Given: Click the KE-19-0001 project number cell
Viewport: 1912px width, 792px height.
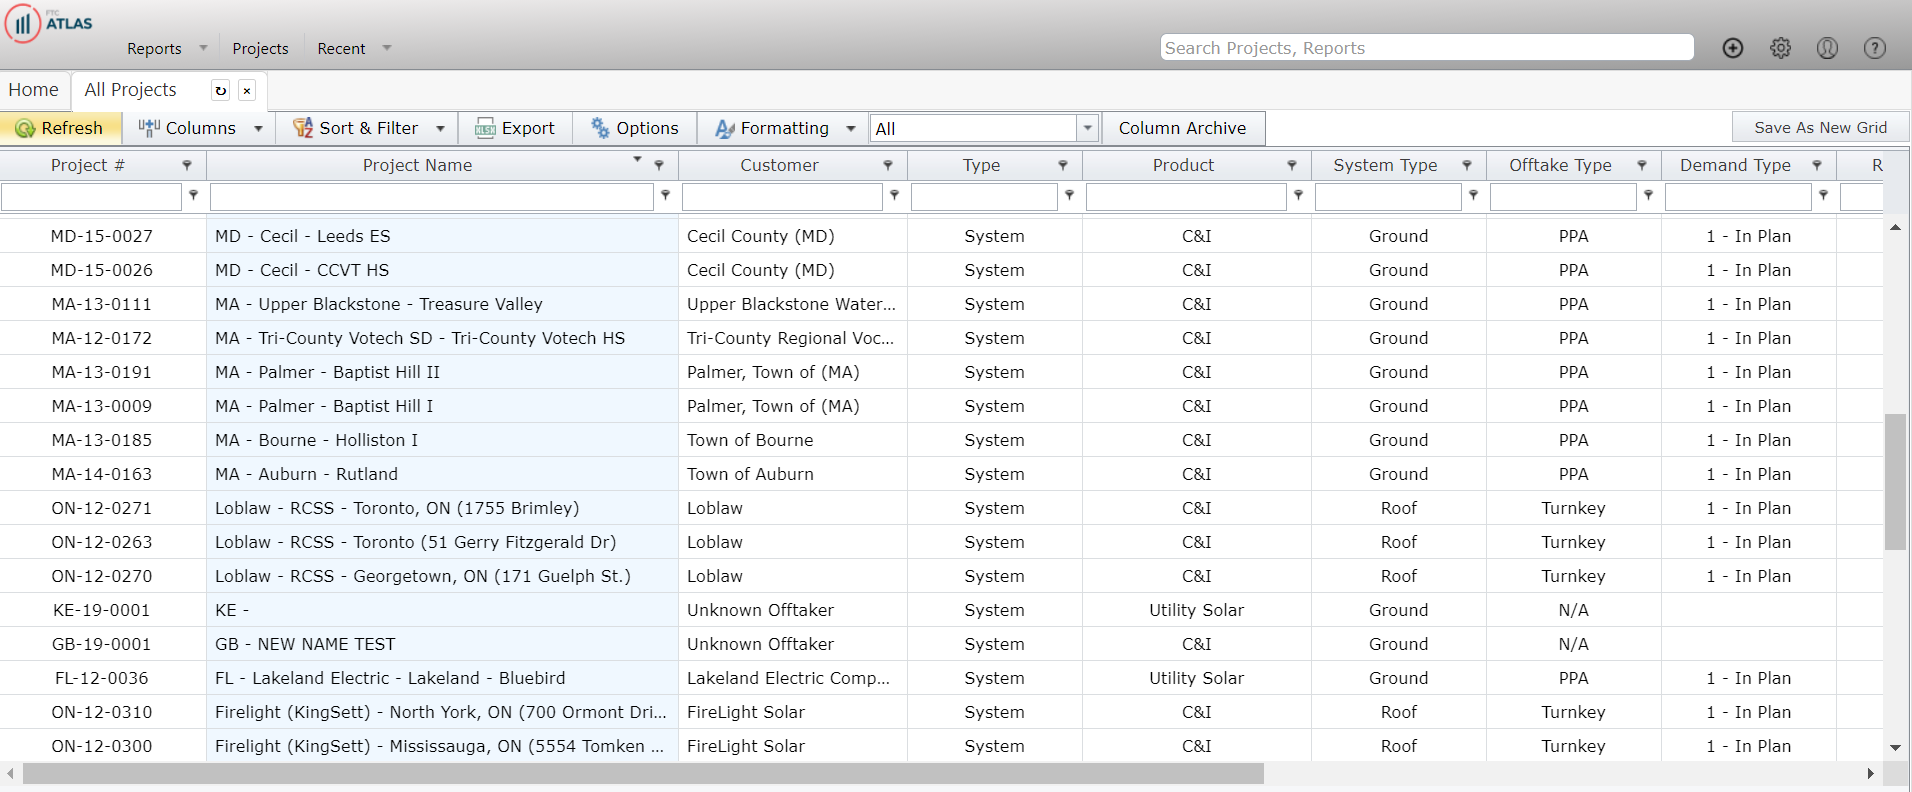Looking at the screenshot, I should point(102,610).
